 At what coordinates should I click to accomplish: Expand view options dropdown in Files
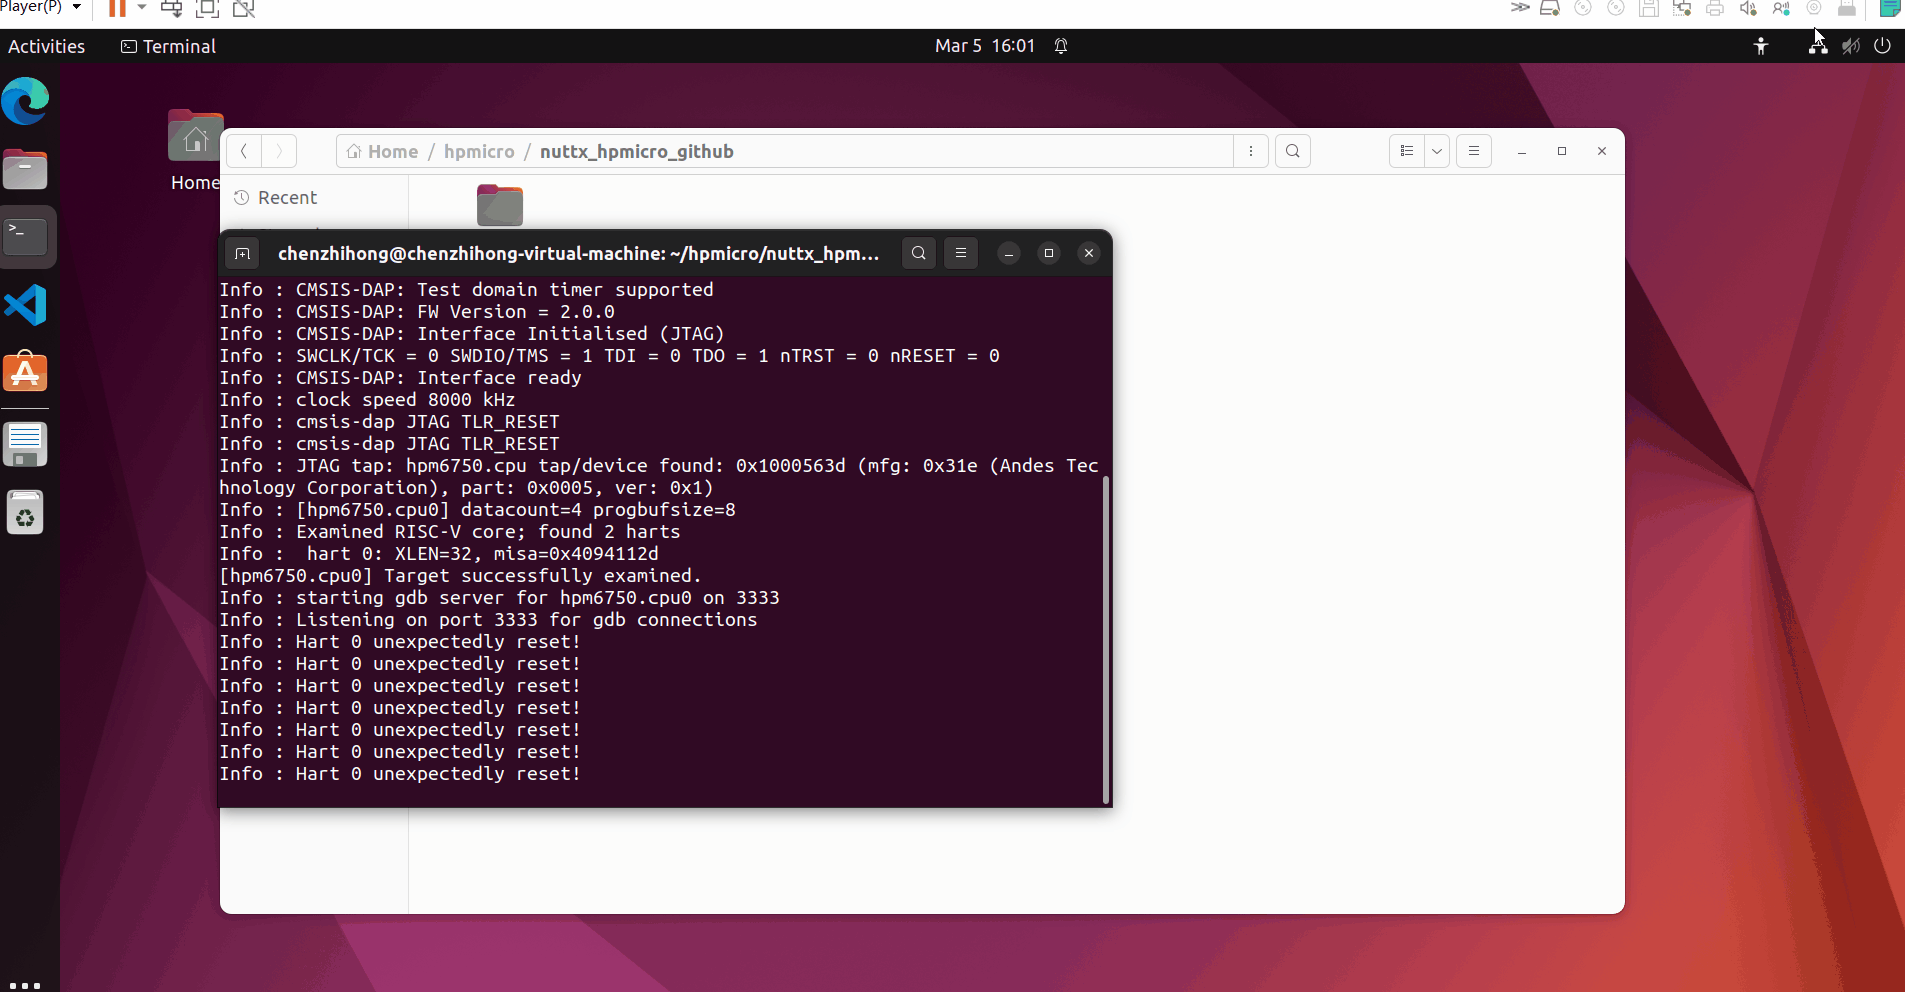1437,152
